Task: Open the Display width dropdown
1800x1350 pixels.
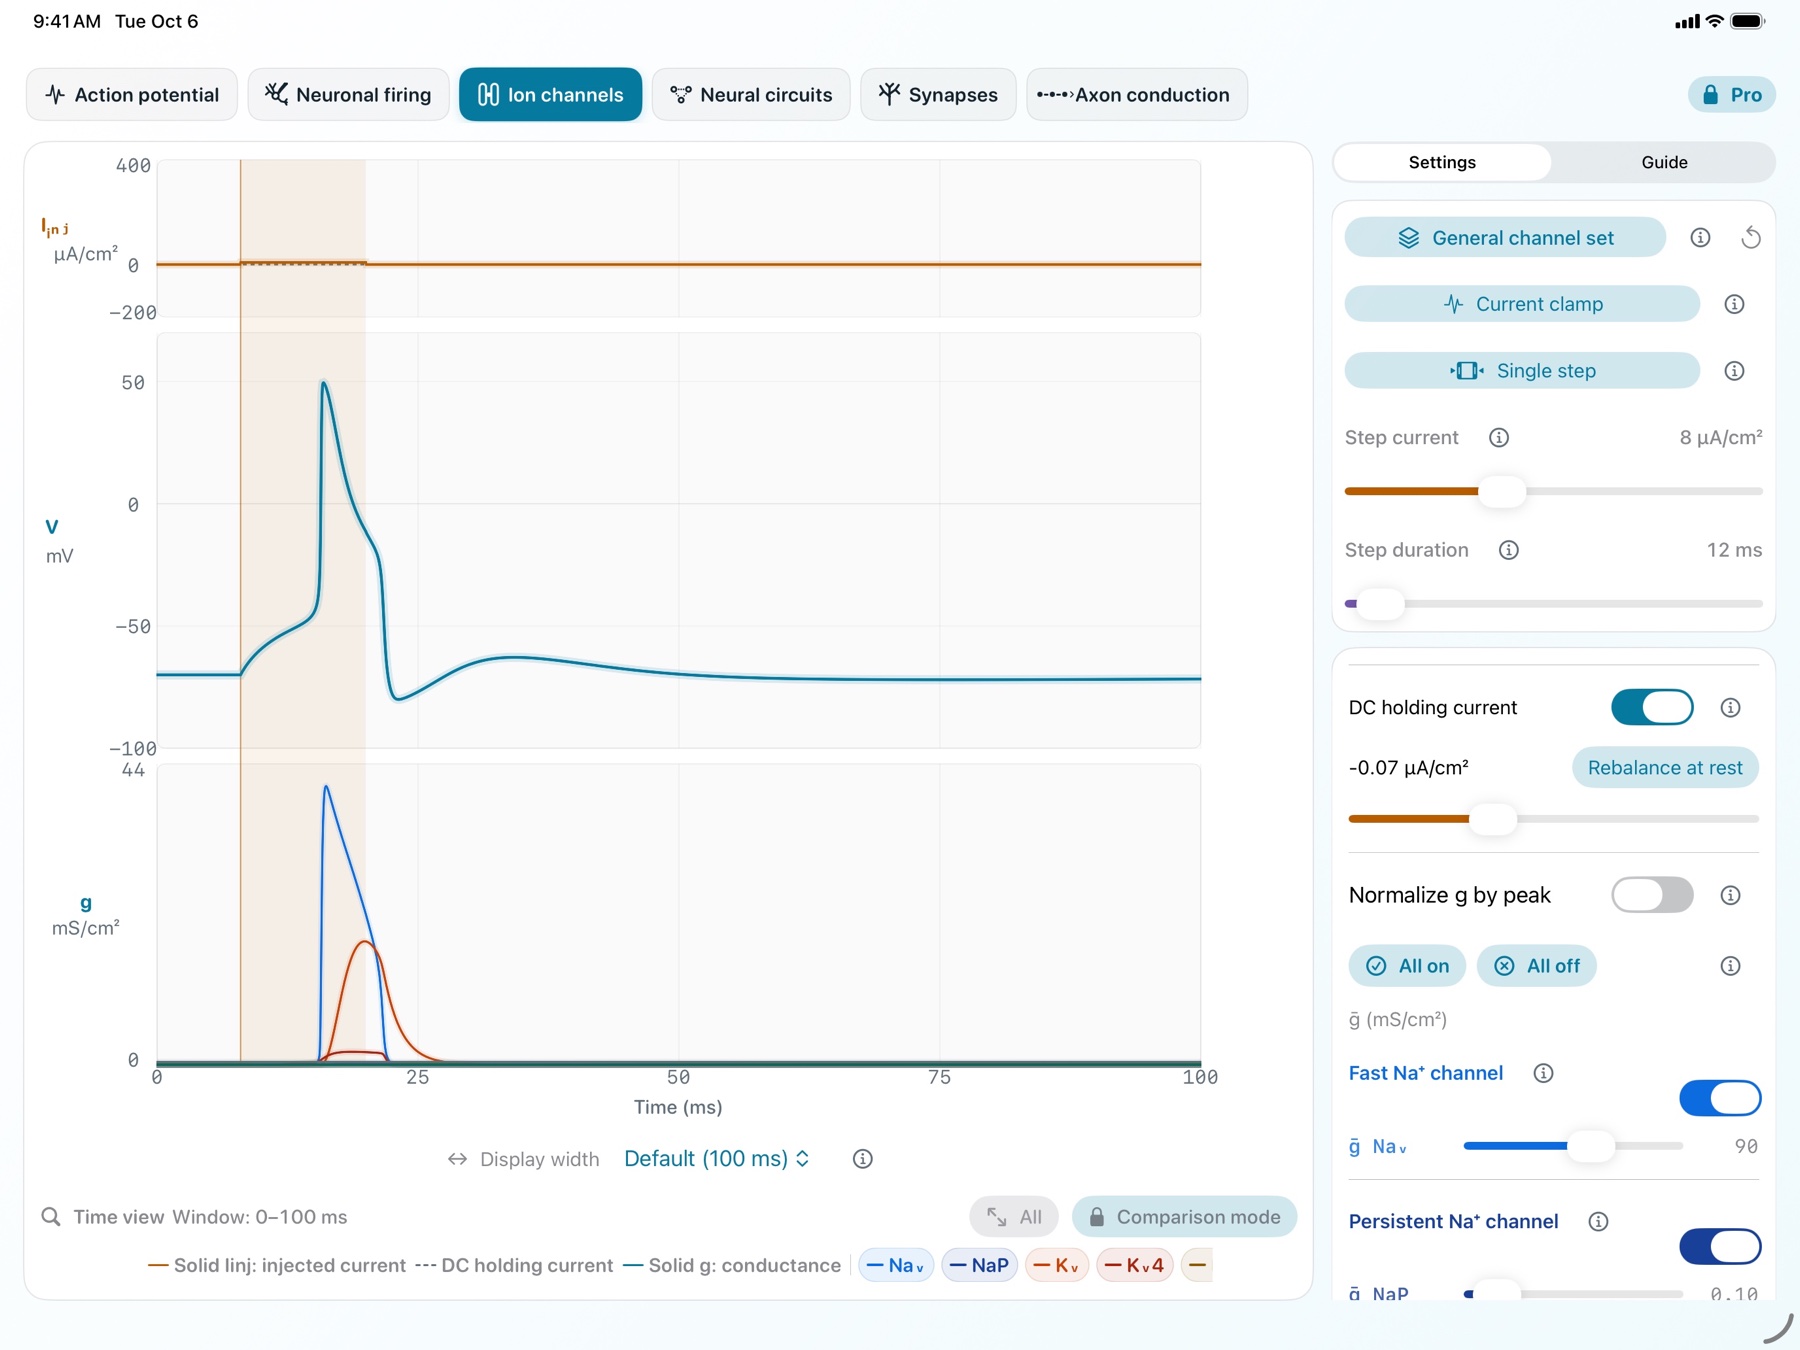Action: pos(716,1159)
